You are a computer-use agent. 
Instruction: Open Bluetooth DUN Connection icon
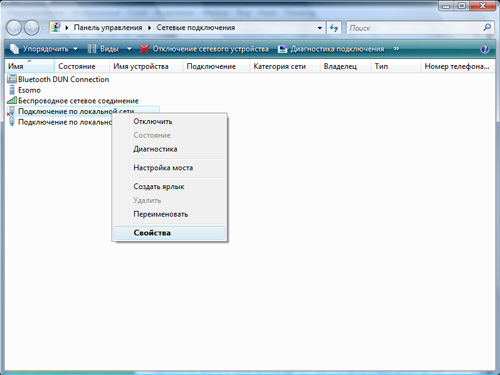click(x=12, y=79)
